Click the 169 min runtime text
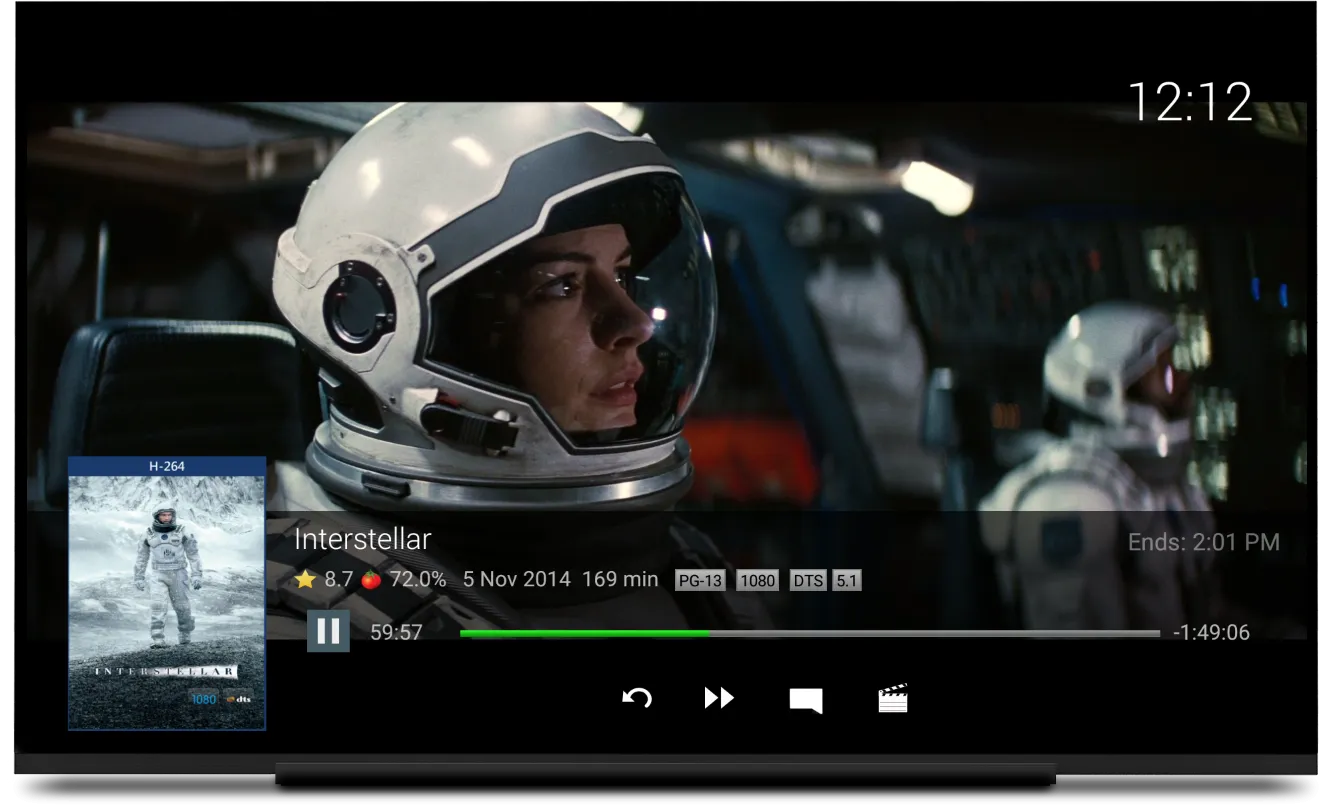 coord(620,579)
